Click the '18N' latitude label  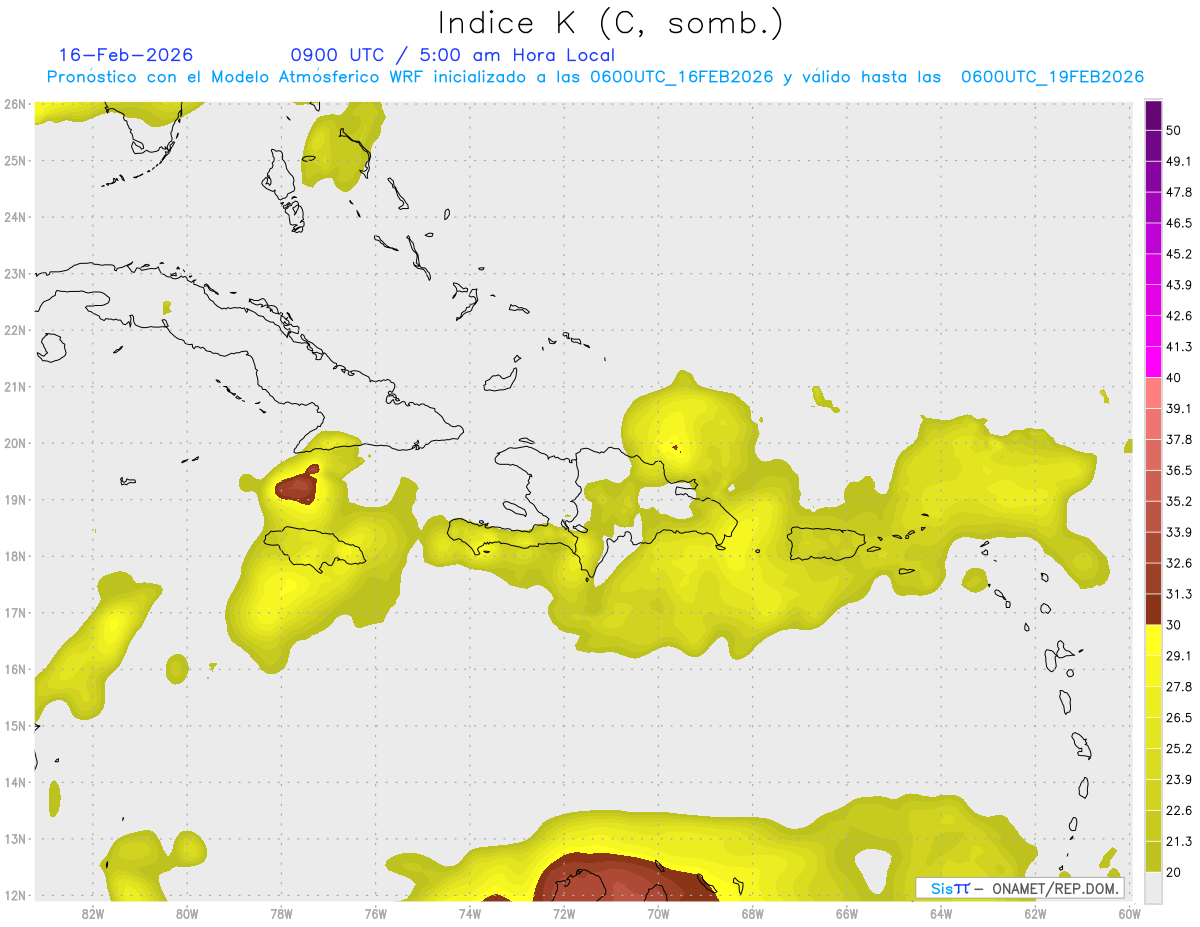(15, 556)
